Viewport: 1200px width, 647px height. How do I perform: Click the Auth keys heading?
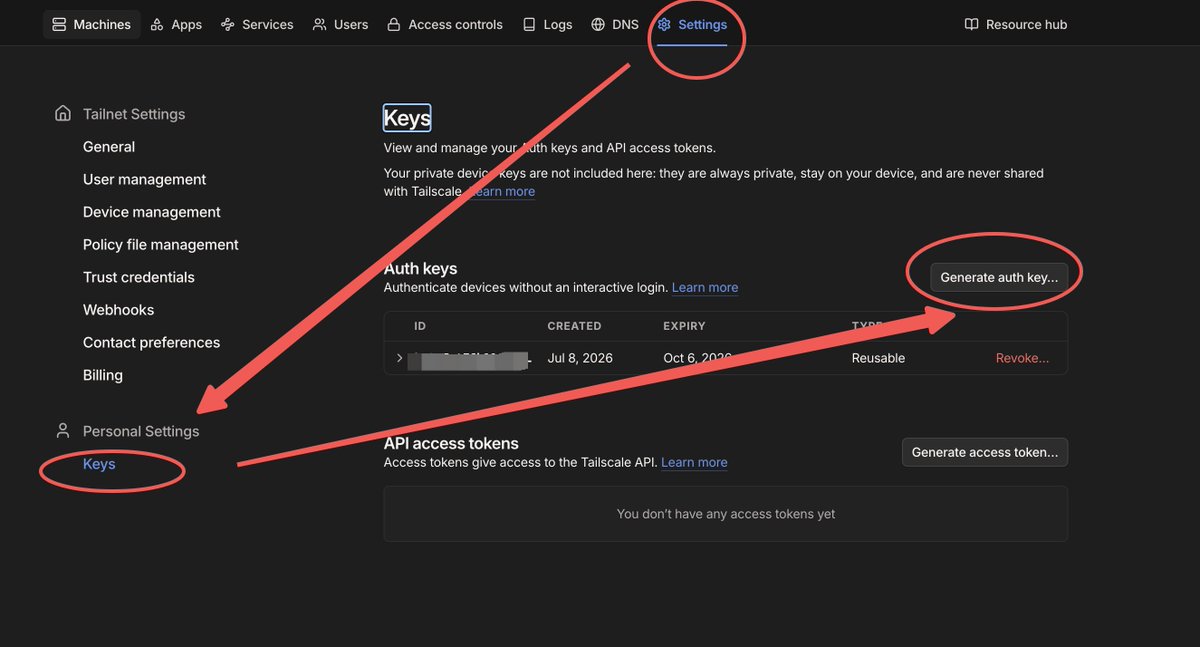click(x=420, y=268)
